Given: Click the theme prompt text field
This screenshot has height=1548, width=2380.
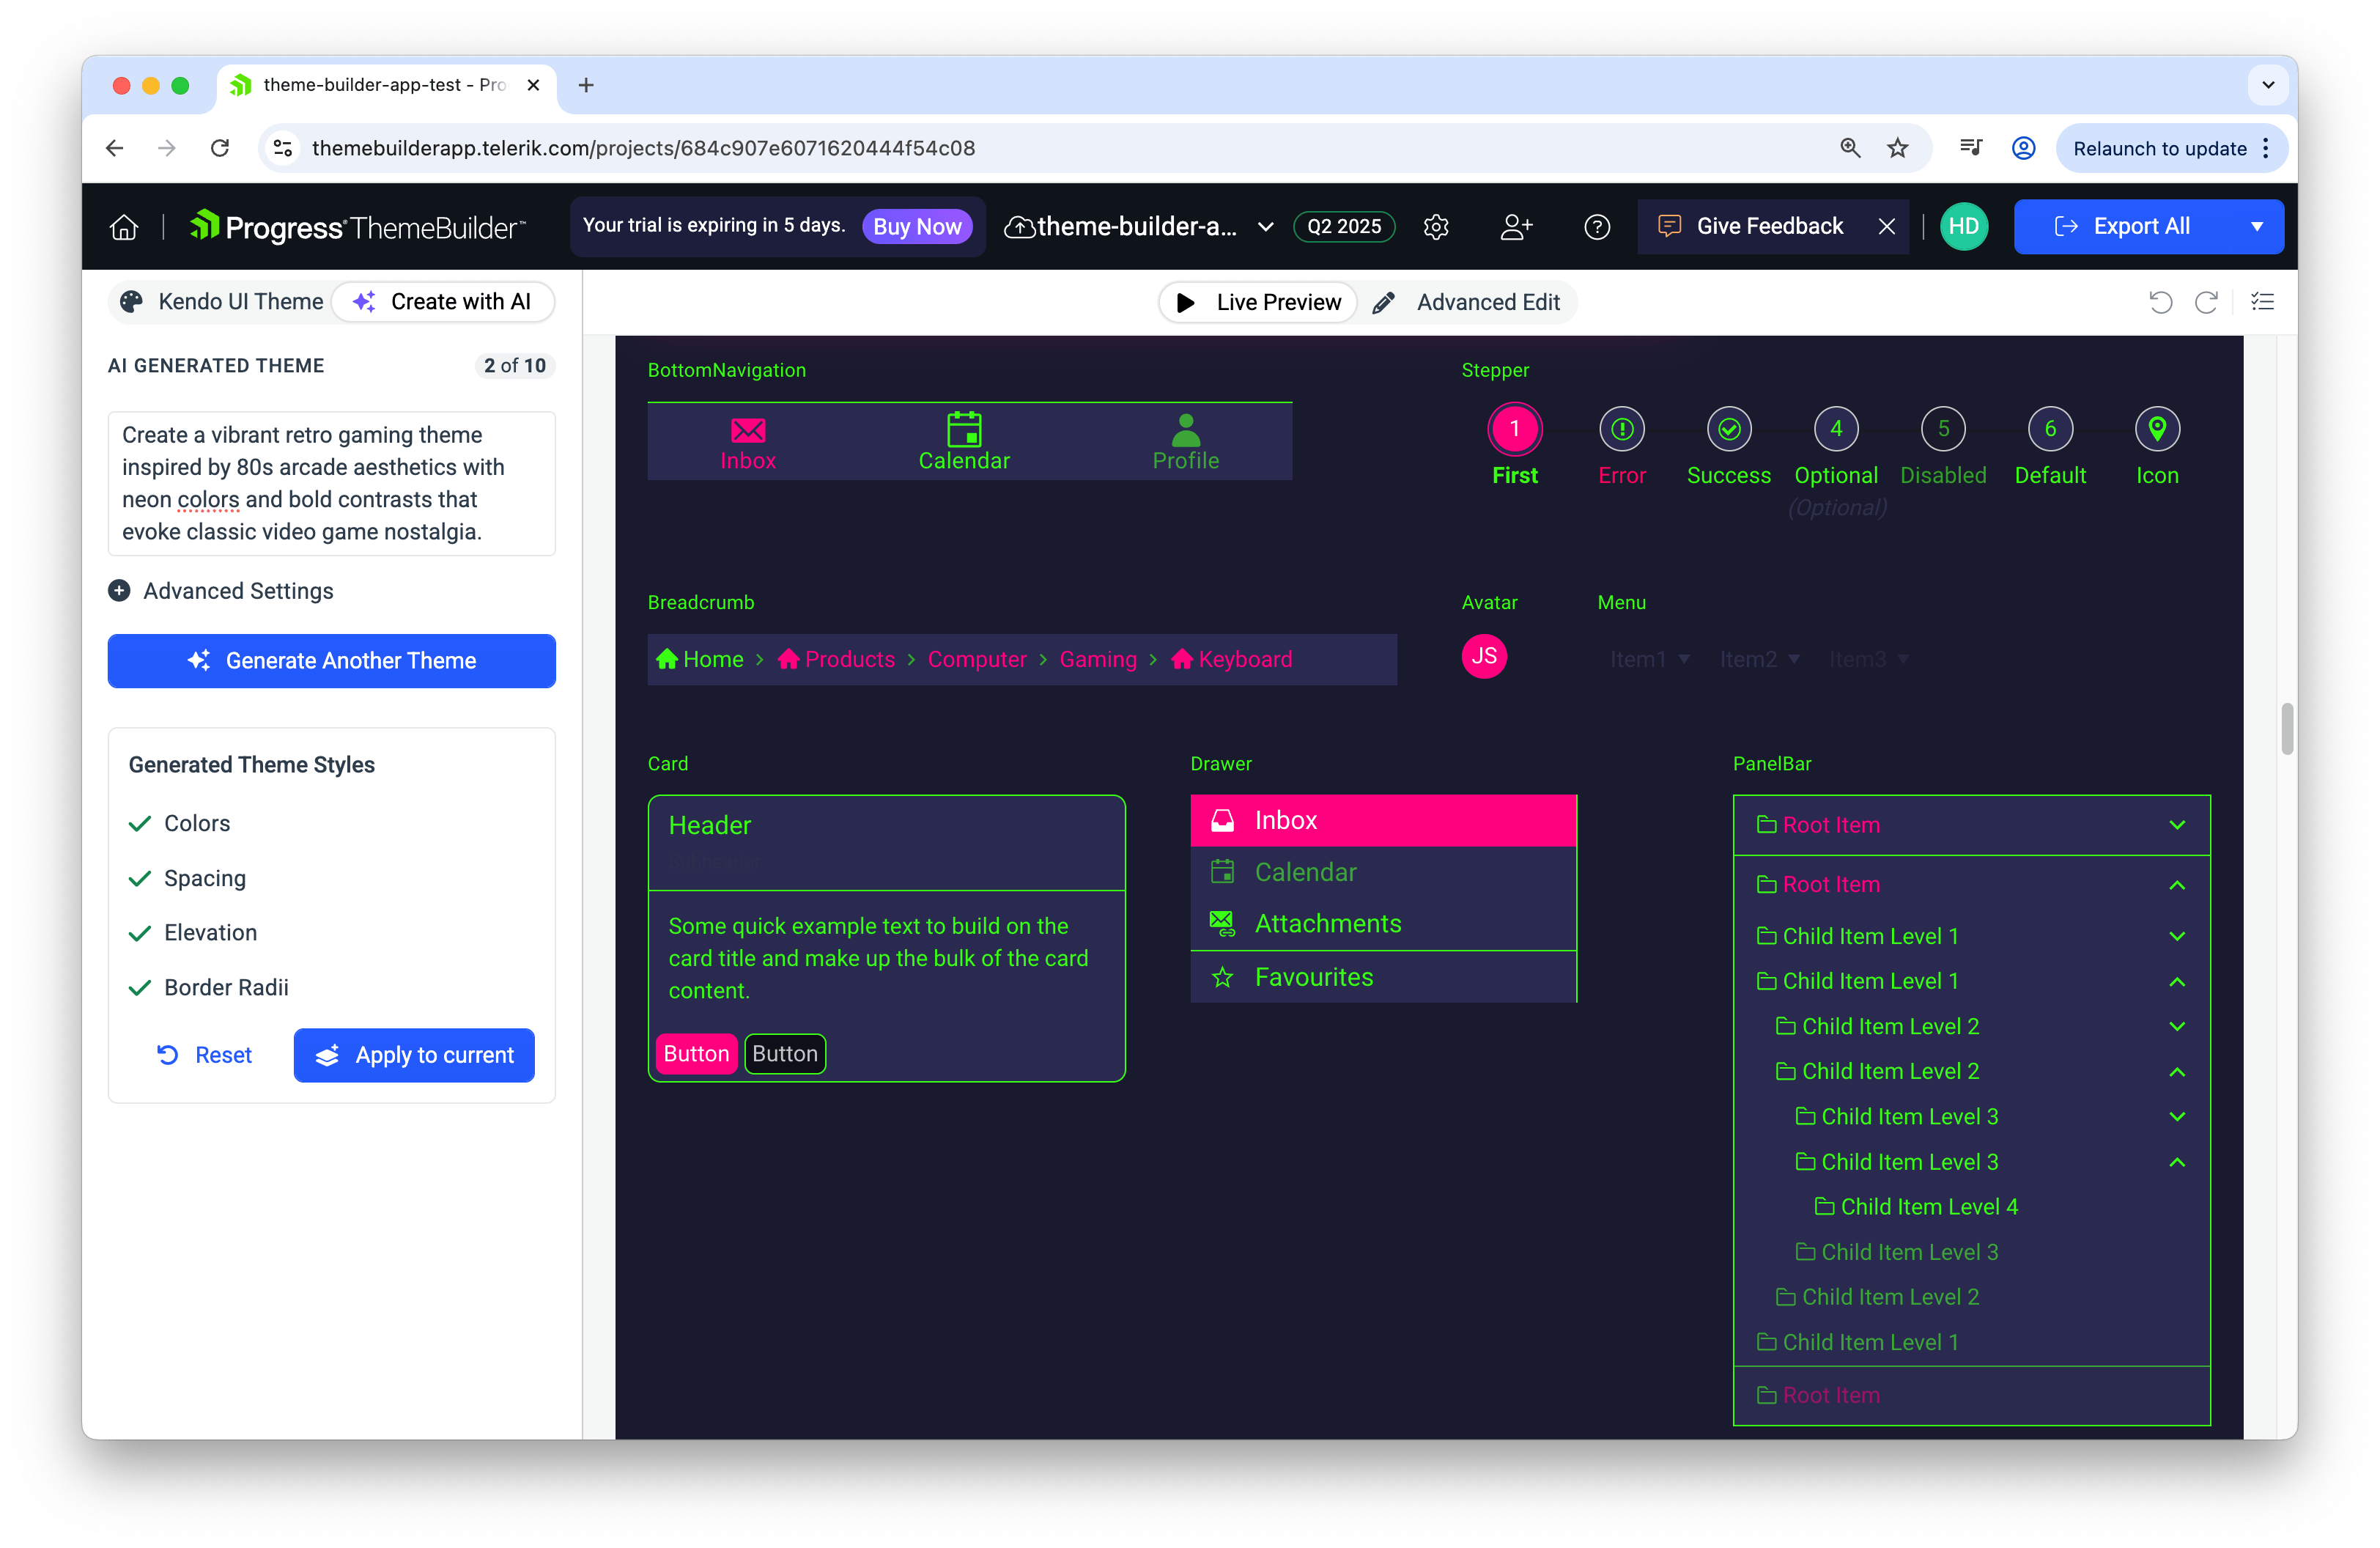Looking at the screenshot, I should [x=331, y=483].
